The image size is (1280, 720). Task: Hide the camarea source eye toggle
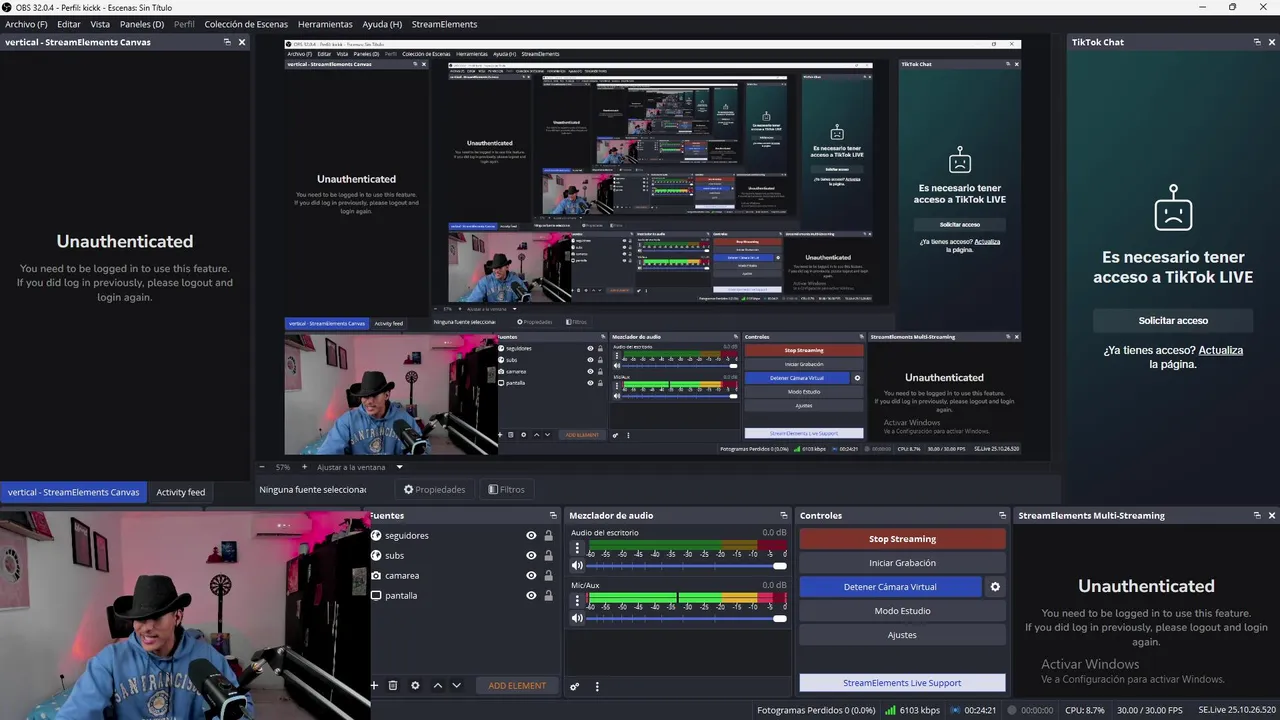(x=531, y=576)
